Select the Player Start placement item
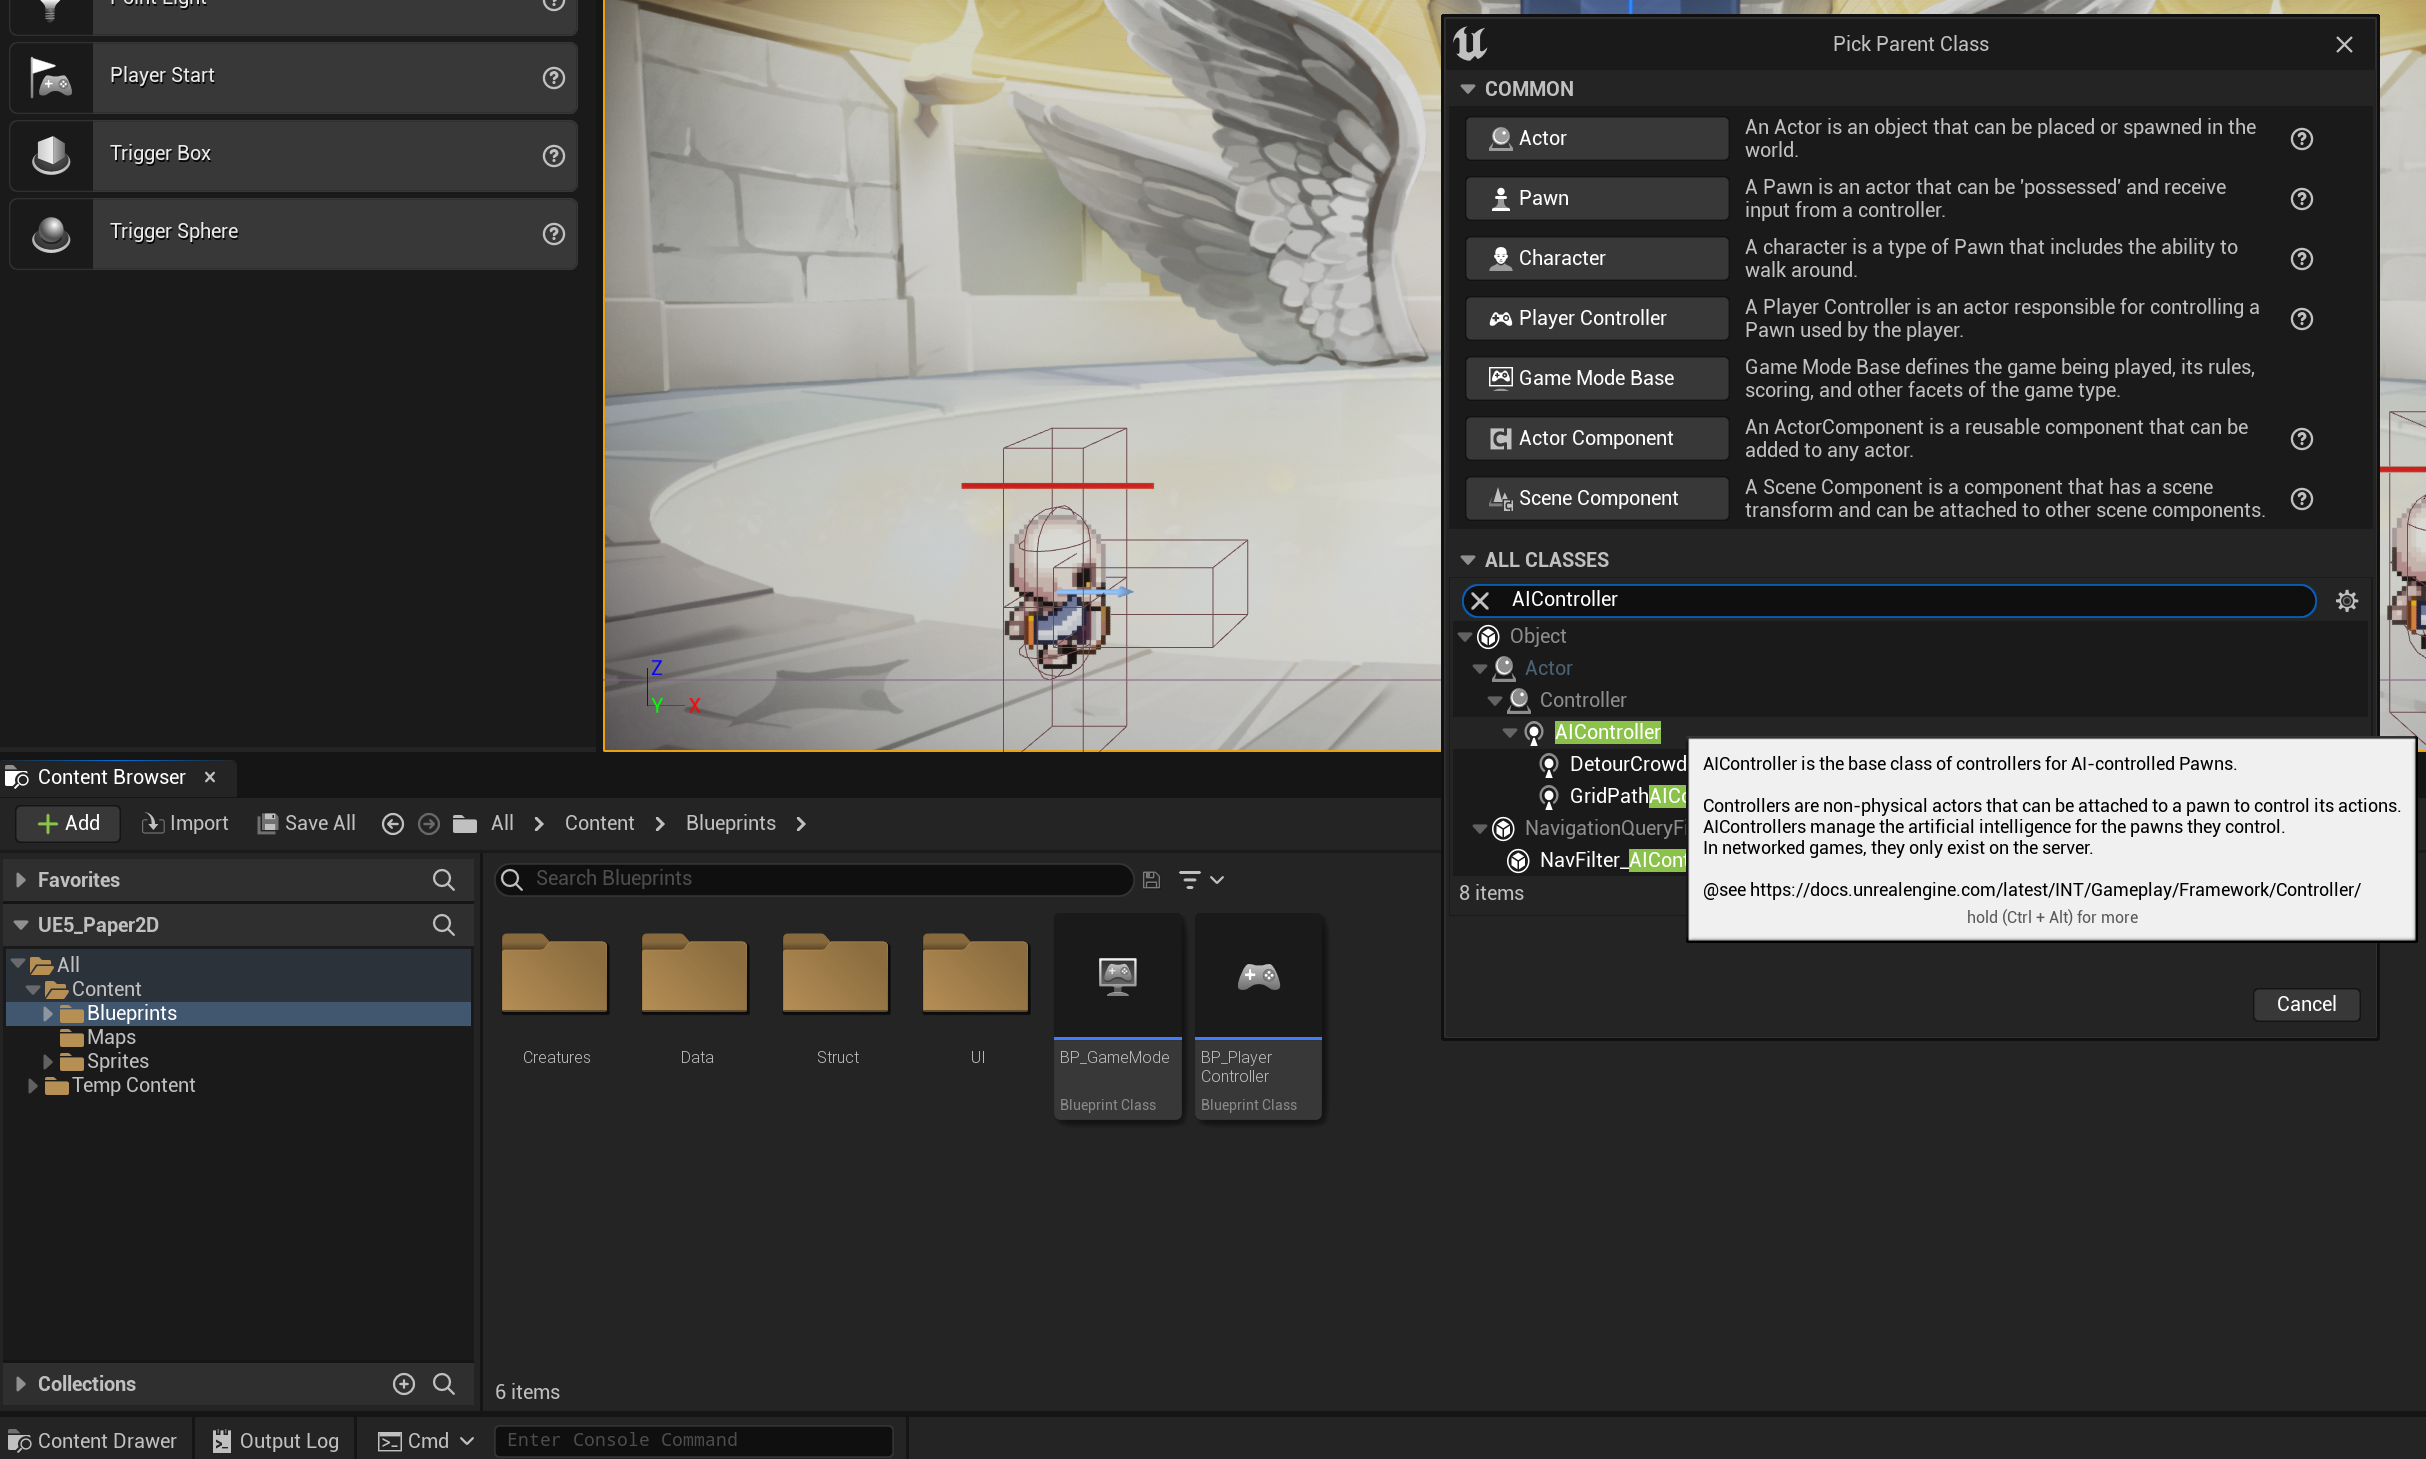Viewport: 2426px width, 1459px height. pos(293,77)
